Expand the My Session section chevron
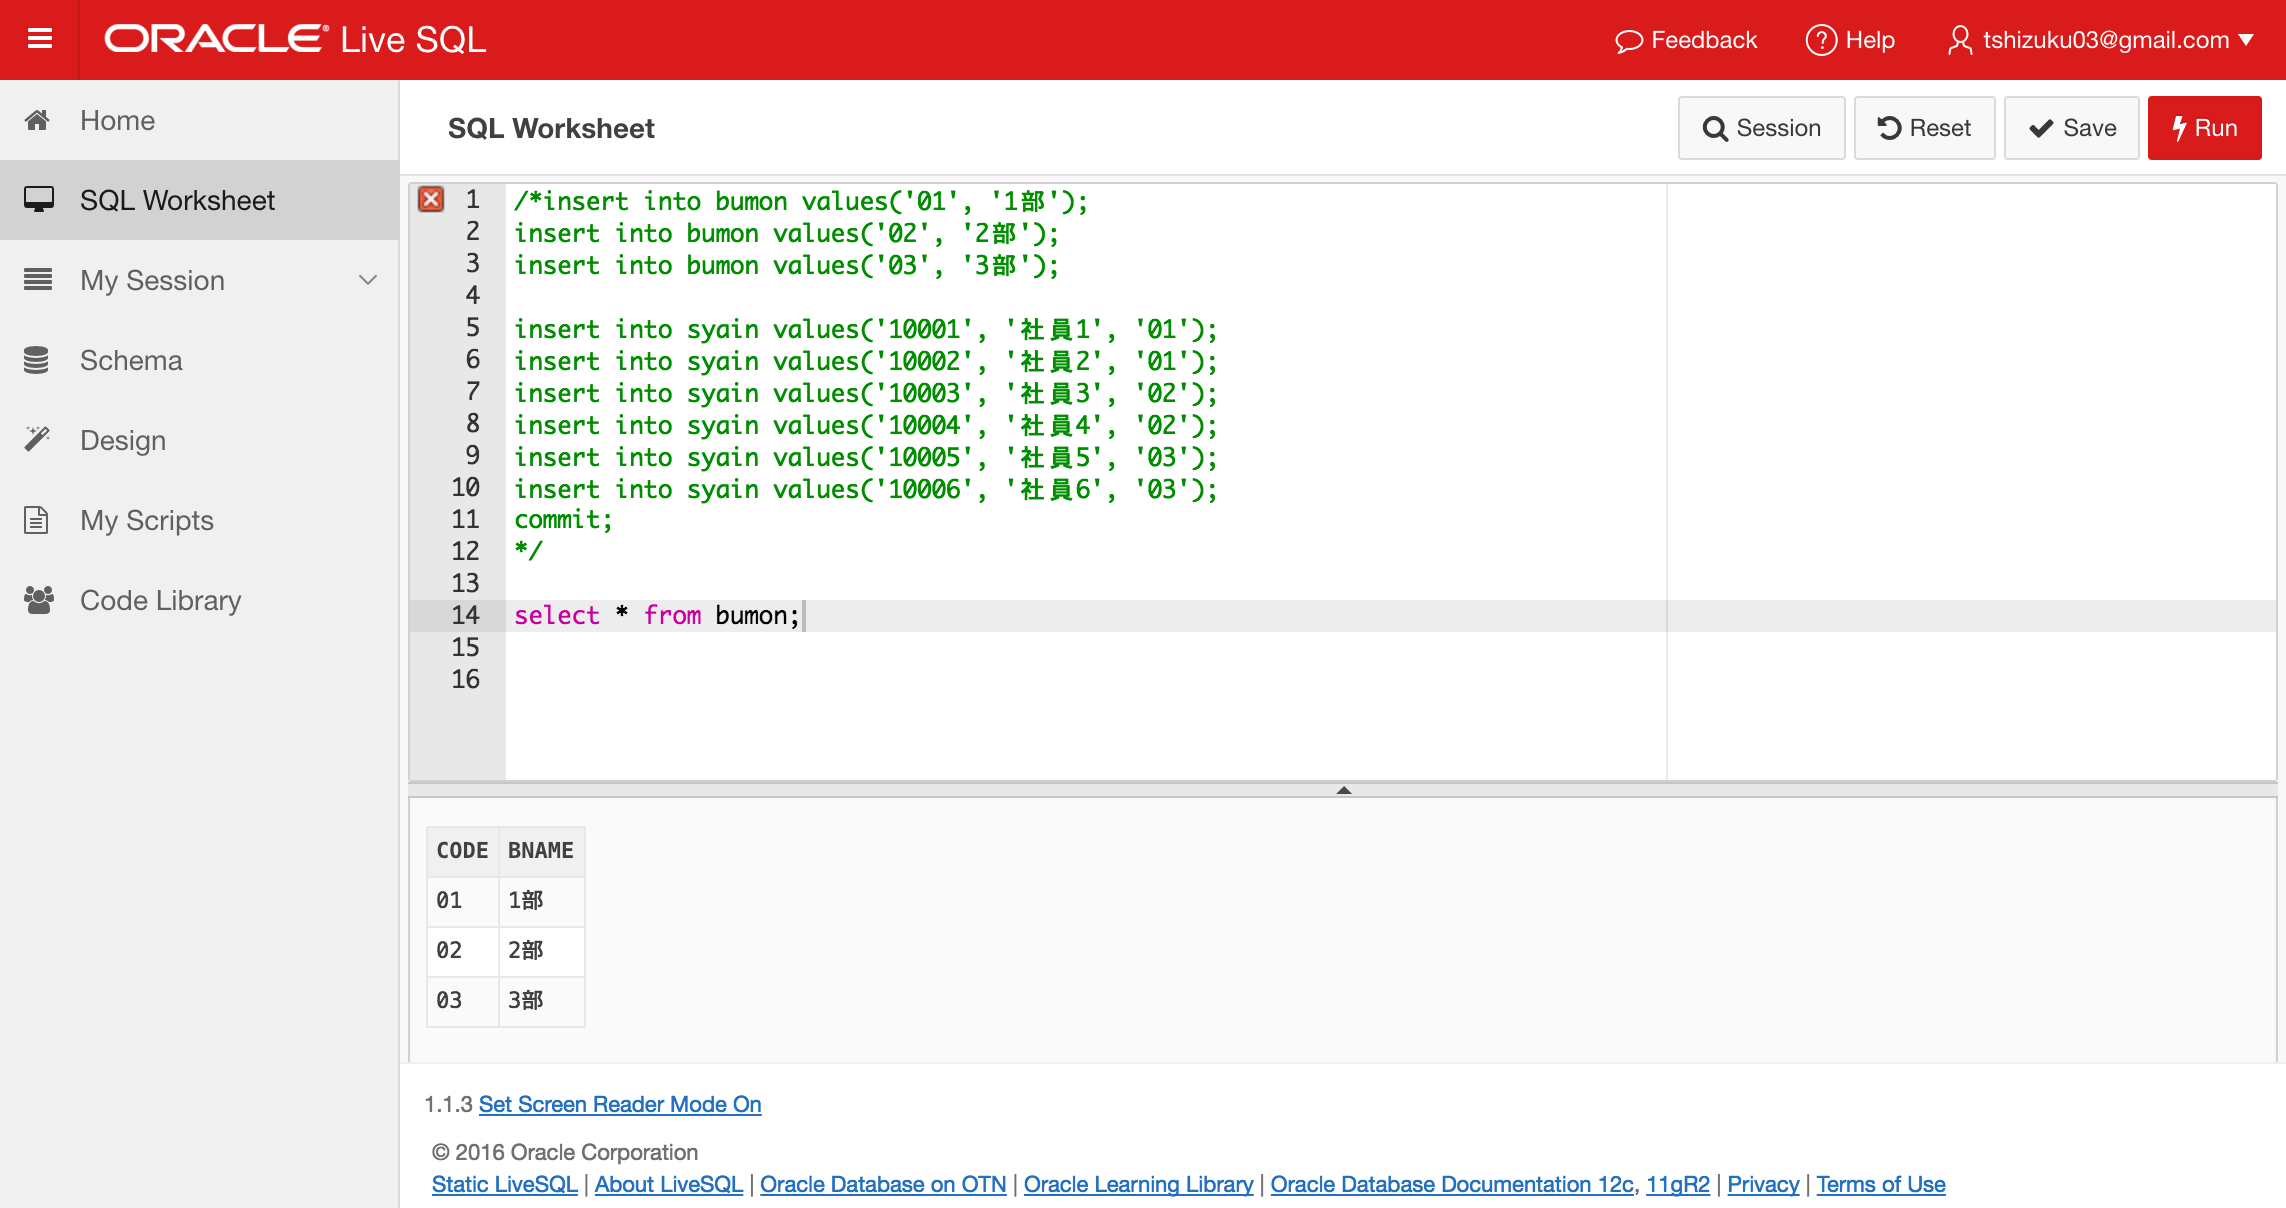This screenshot has height=1208, width=2286. pos(368,281)
